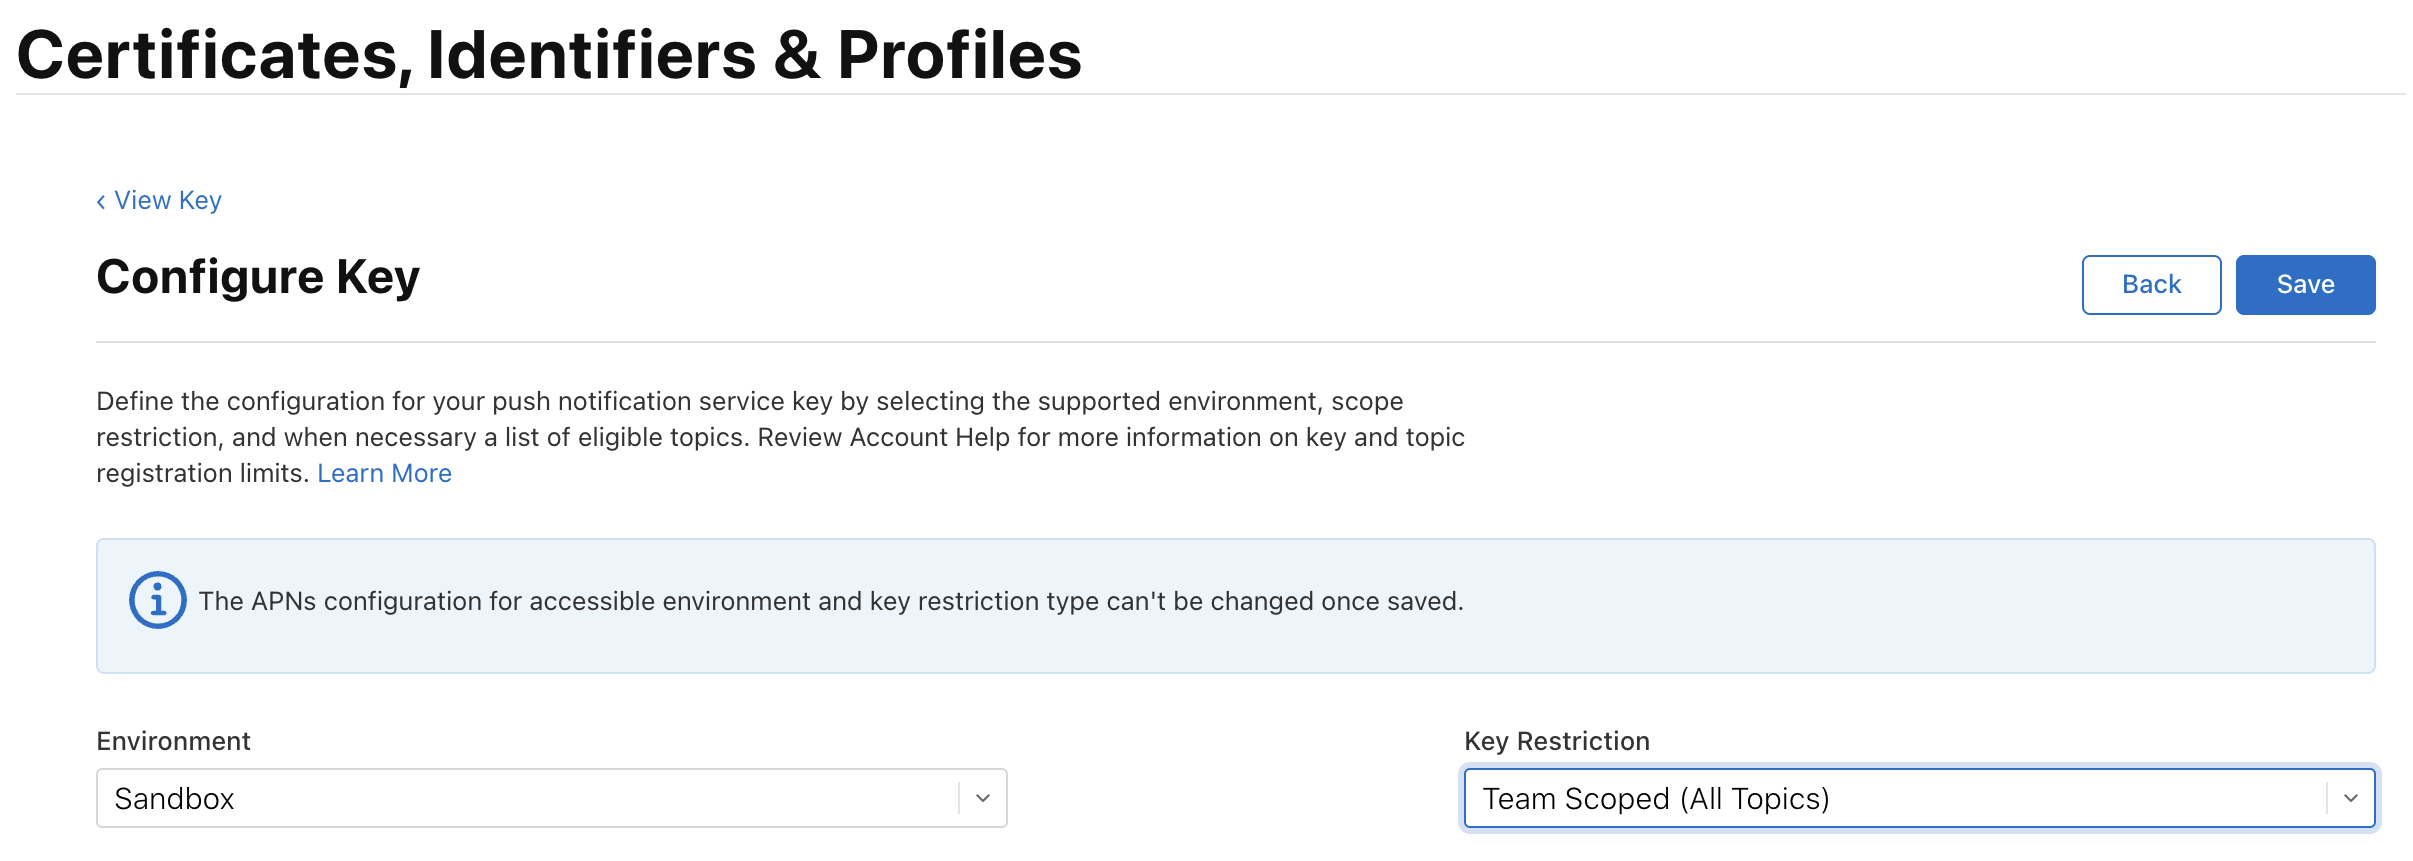
Task: Click the 'Sandbox' value text
Action: pyautogui.click(x=174, y=799)
